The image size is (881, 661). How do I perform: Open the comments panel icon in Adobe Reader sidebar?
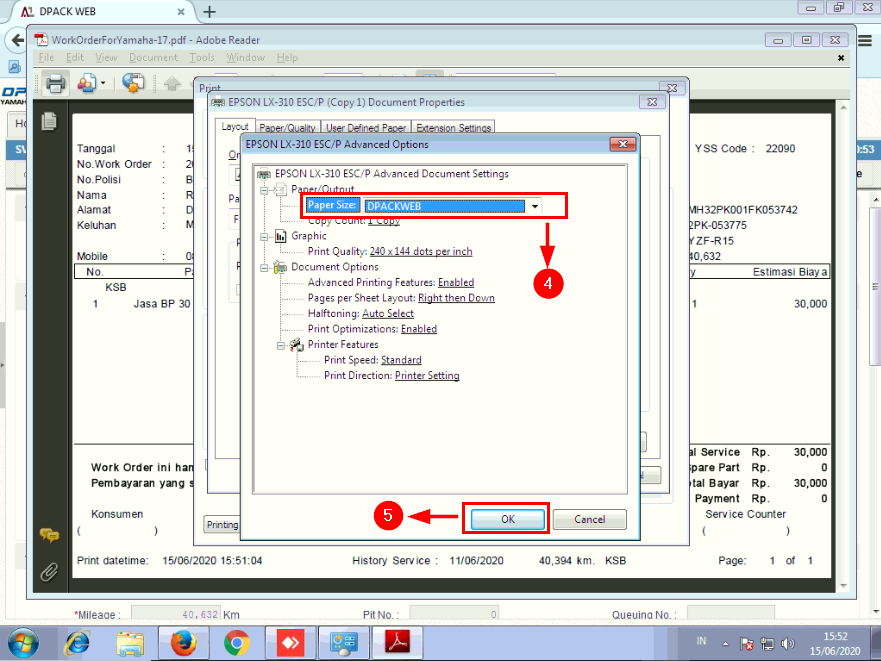coord(49,535)
